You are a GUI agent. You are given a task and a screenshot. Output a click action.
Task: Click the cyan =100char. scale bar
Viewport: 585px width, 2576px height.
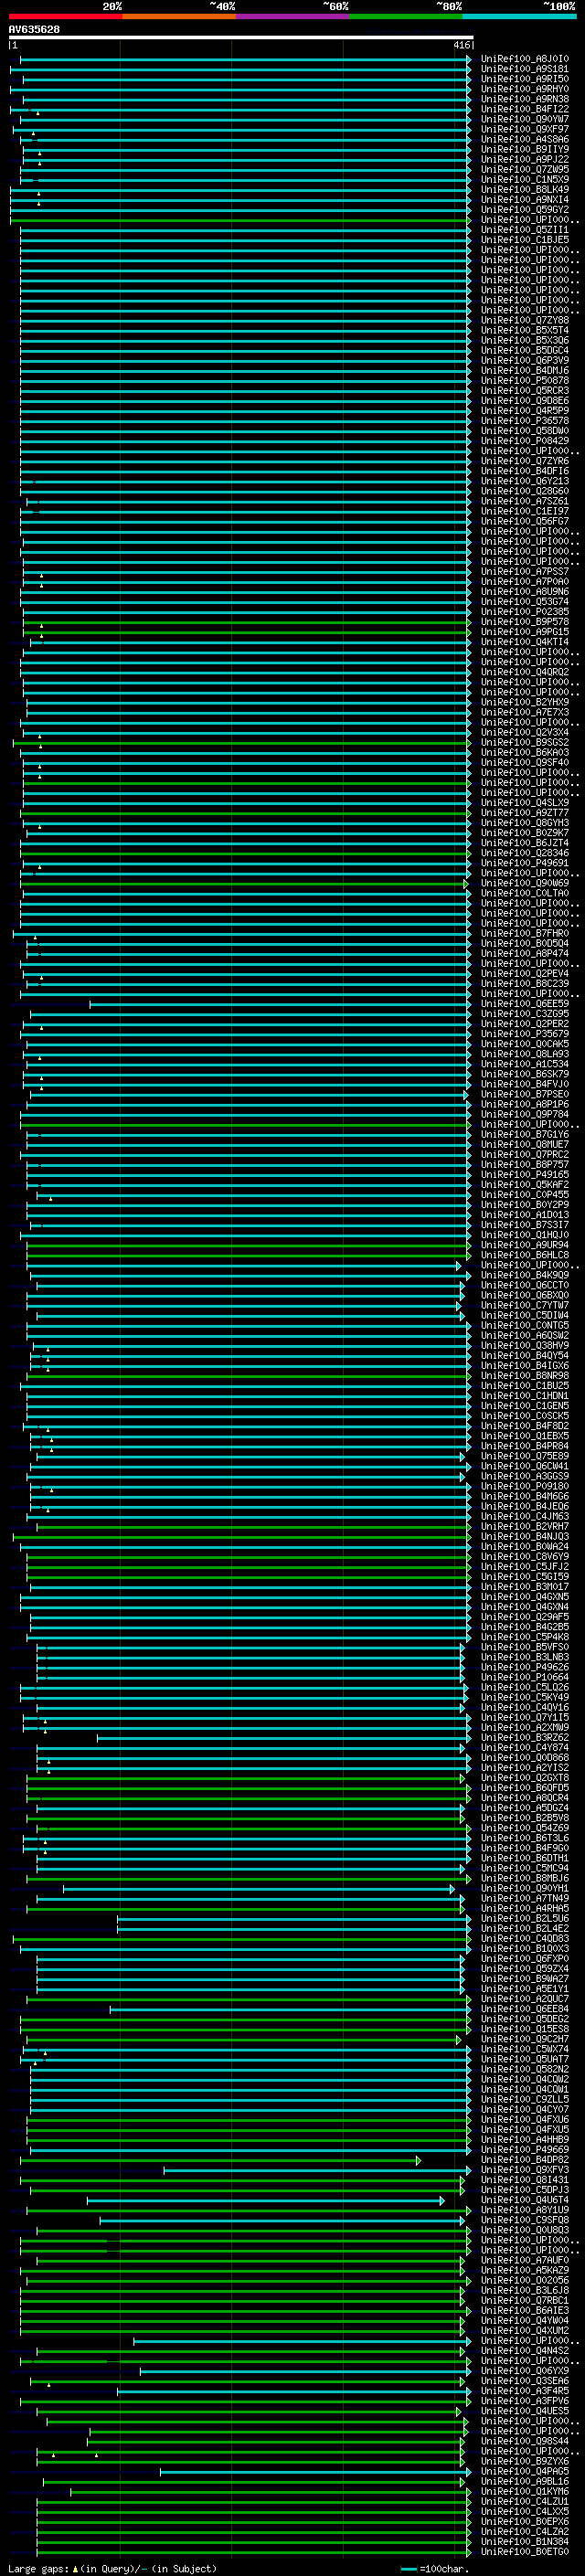click(409, 2569)
